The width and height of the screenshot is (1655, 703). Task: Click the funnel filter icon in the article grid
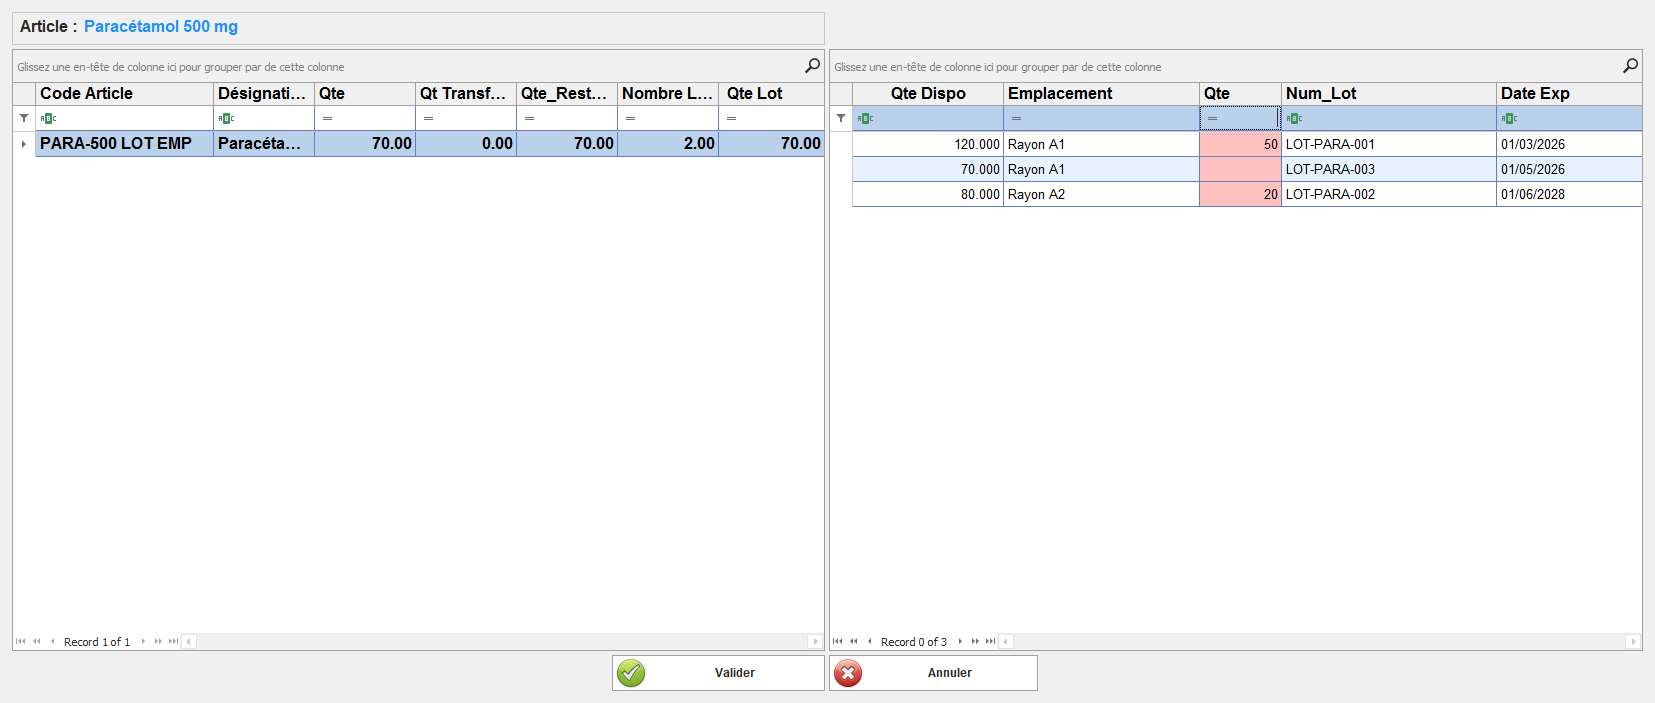24,118
